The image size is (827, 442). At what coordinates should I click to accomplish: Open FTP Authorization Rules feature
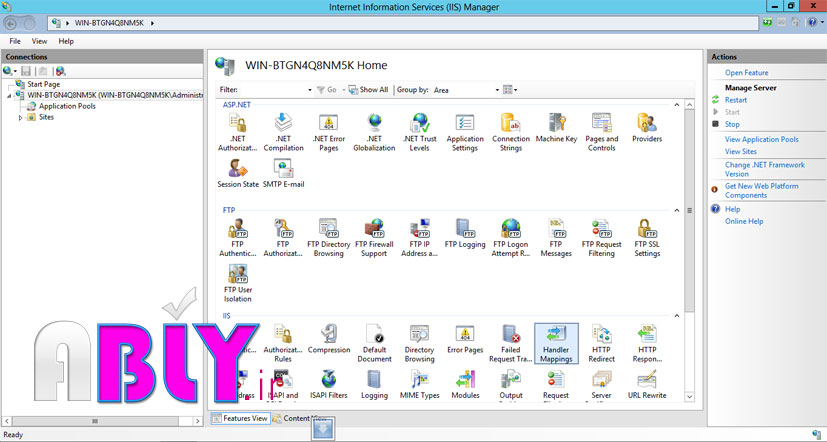(x=283, y=238)
